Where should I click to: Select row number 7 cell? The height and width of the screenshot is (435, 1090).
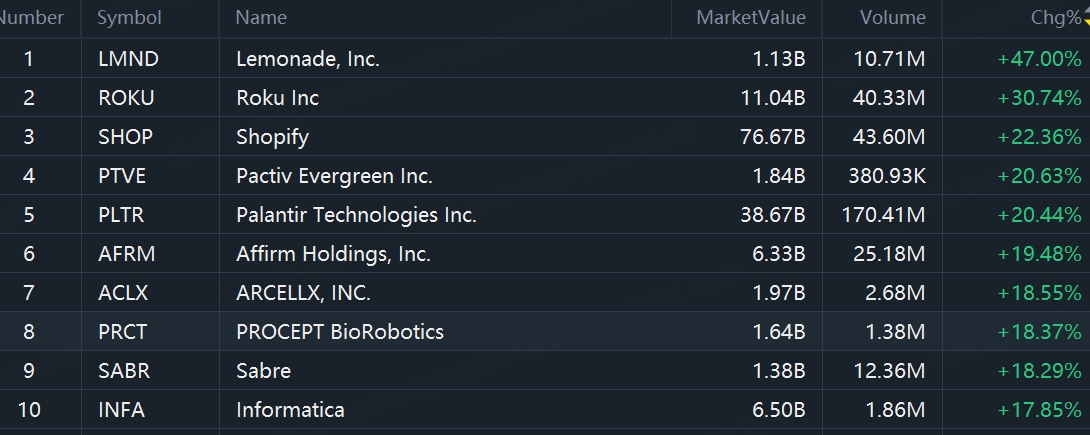click(28, 293)
